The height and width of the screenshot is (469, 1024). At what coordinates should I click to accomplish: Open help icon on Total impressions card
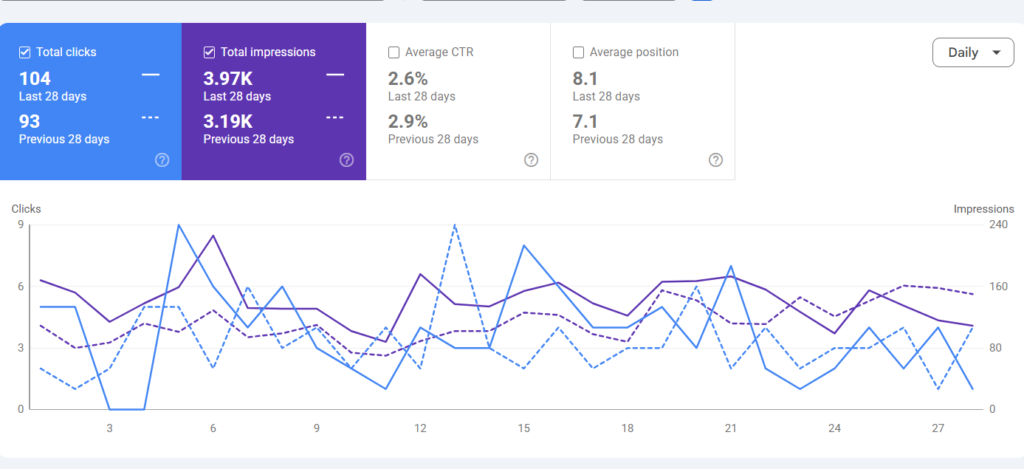click(x=347, y=160)
